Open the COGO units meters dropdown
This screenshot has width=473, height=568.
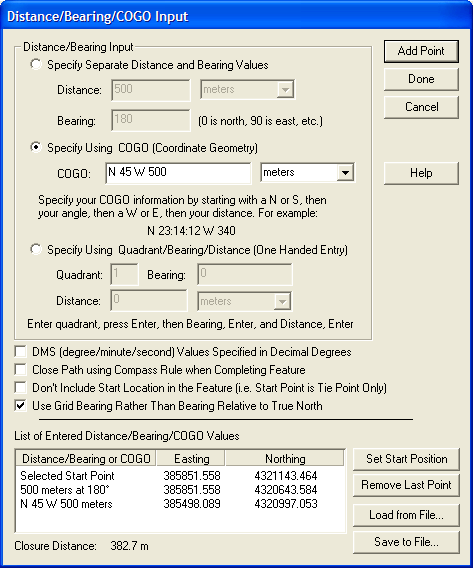308,172
